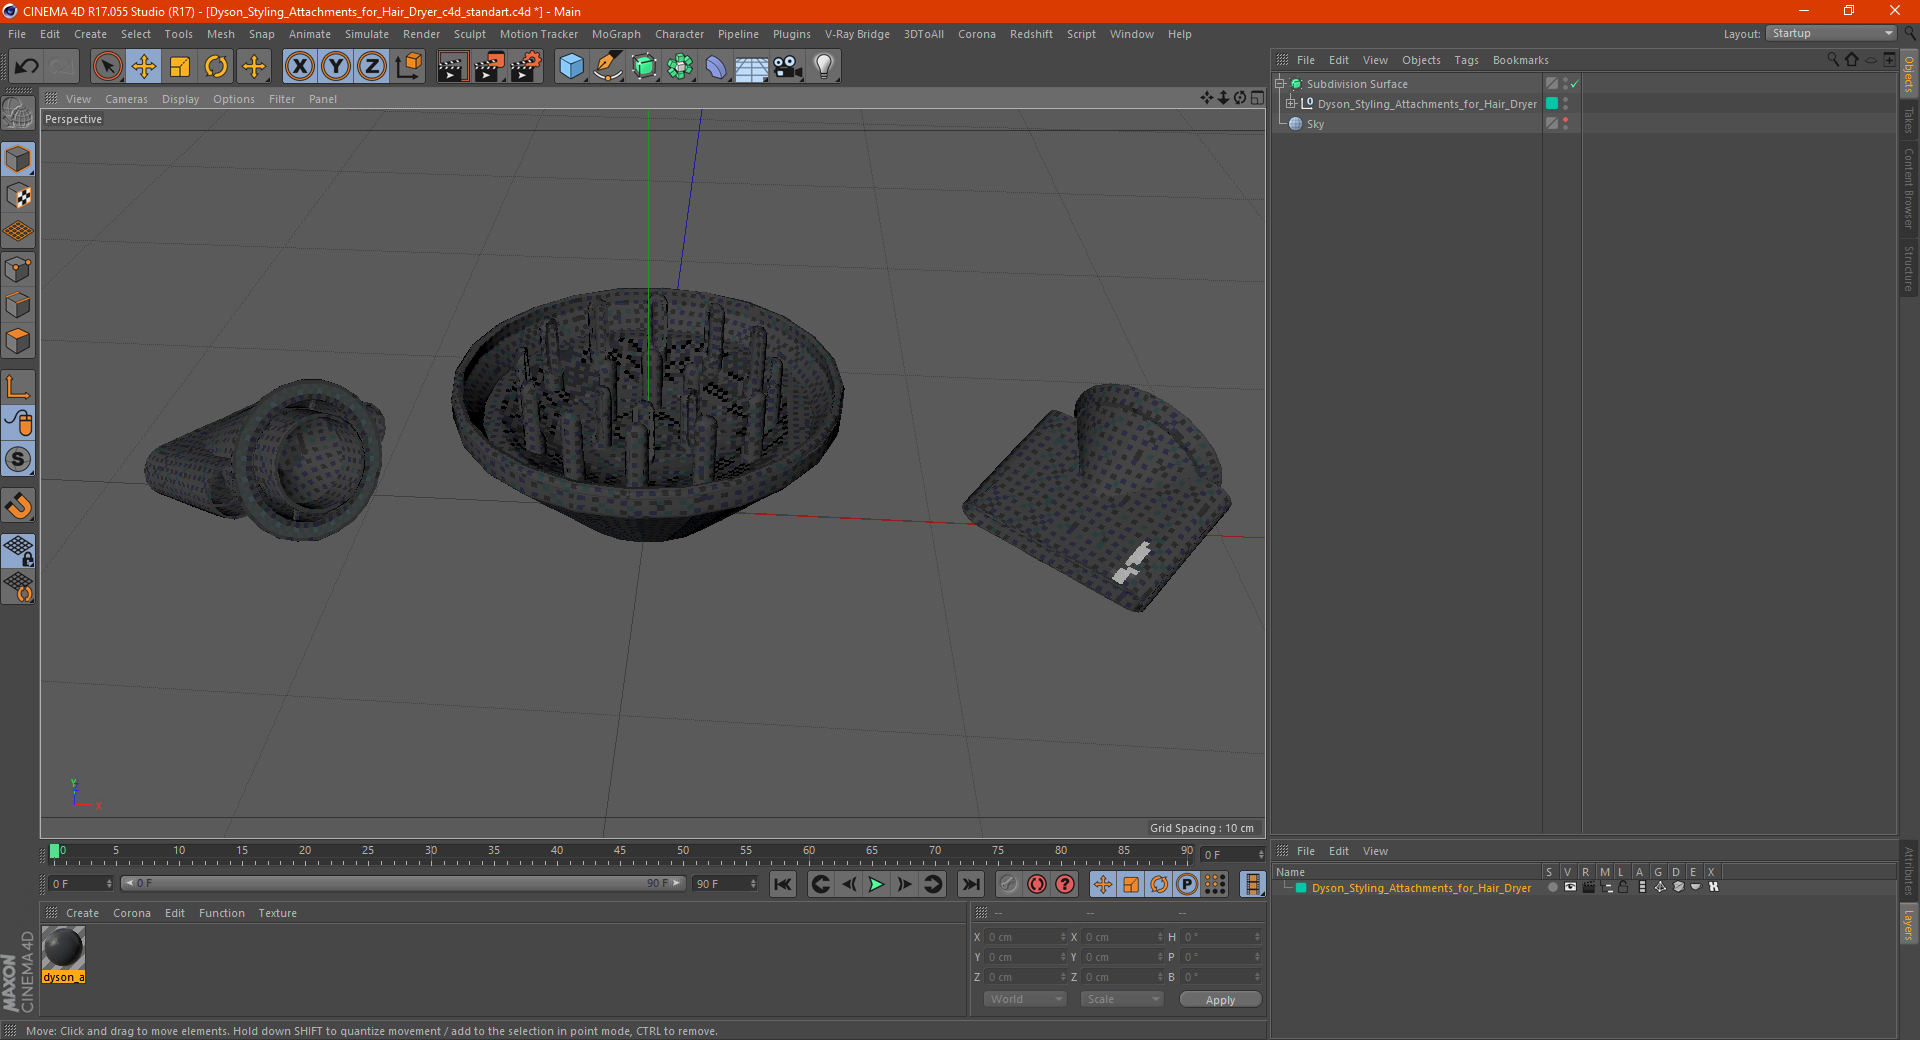Viewport: 1920px width, 1040px height.
Task: Open Object Manager Tags menu
Action: pyautogui.click(x=1466, y=60)
